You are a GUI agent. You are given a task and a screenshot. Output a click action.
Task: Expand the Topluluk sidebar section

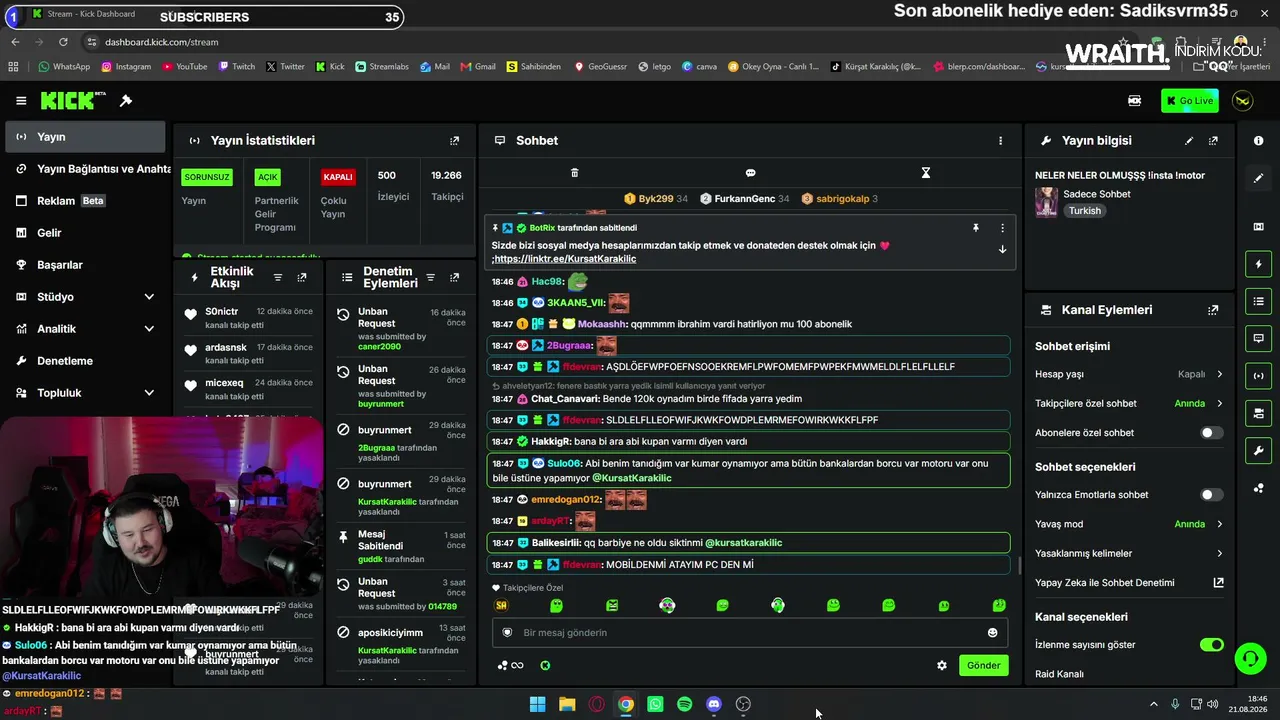pos(149,393)
